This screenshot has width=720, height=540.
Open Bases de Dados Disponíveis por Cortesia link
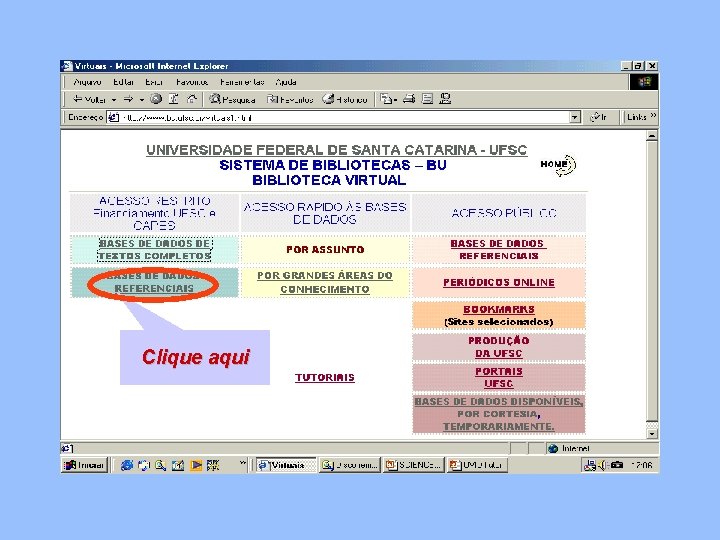click(499, 414)
